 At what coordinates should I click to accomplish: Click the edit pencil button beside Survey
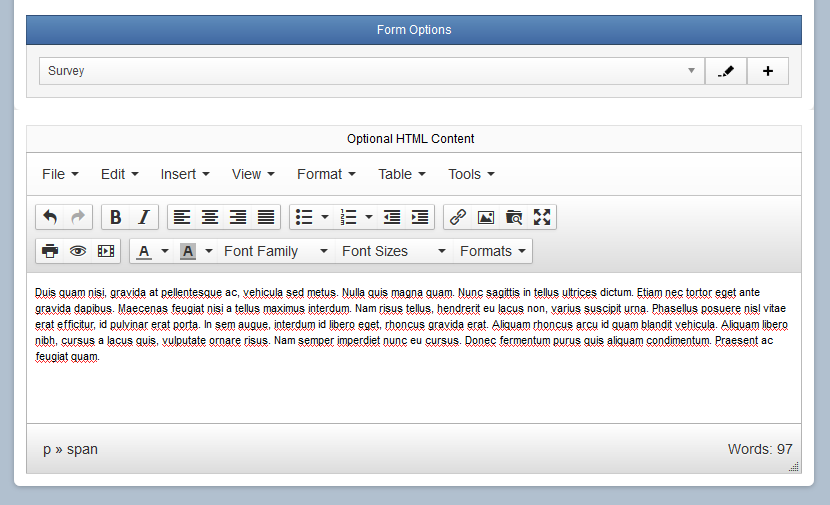pyautogui.click(x=726, y=71)
